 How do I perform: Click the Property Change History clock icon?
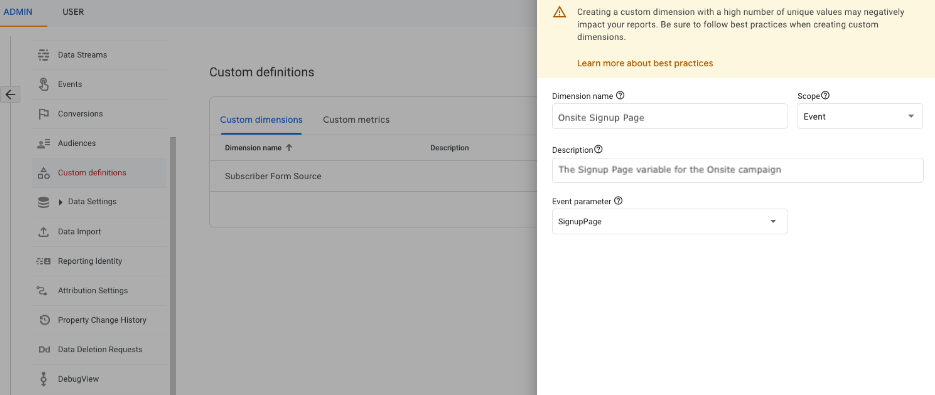[44, 320]
